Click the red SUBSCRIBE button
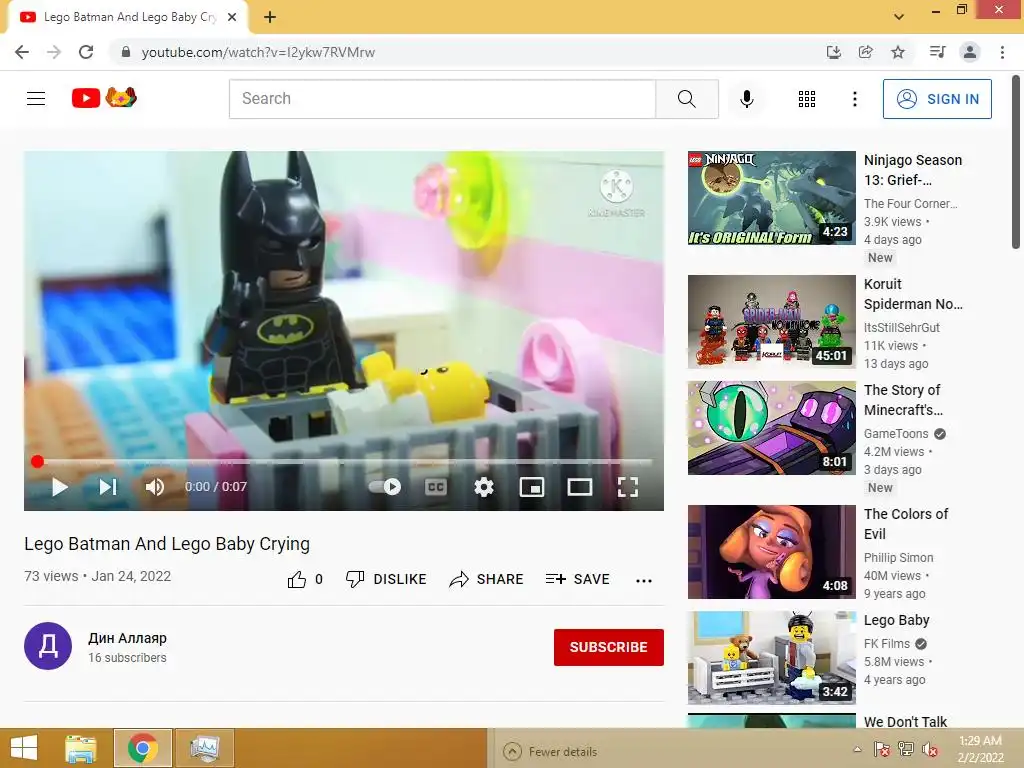Screen dimensions: 1024x768 coord(609,647)
